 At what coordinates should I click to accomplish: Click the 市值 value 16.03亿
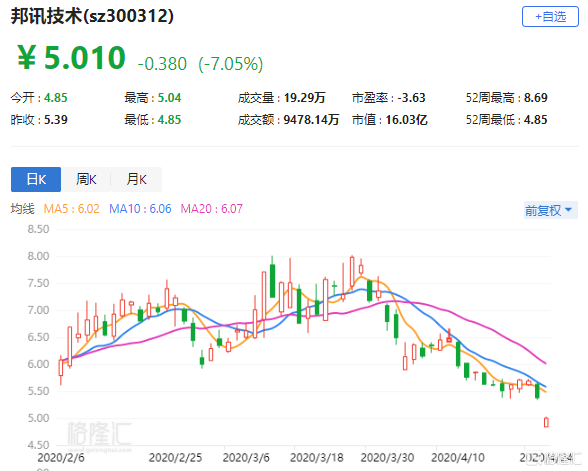(406, 120)
